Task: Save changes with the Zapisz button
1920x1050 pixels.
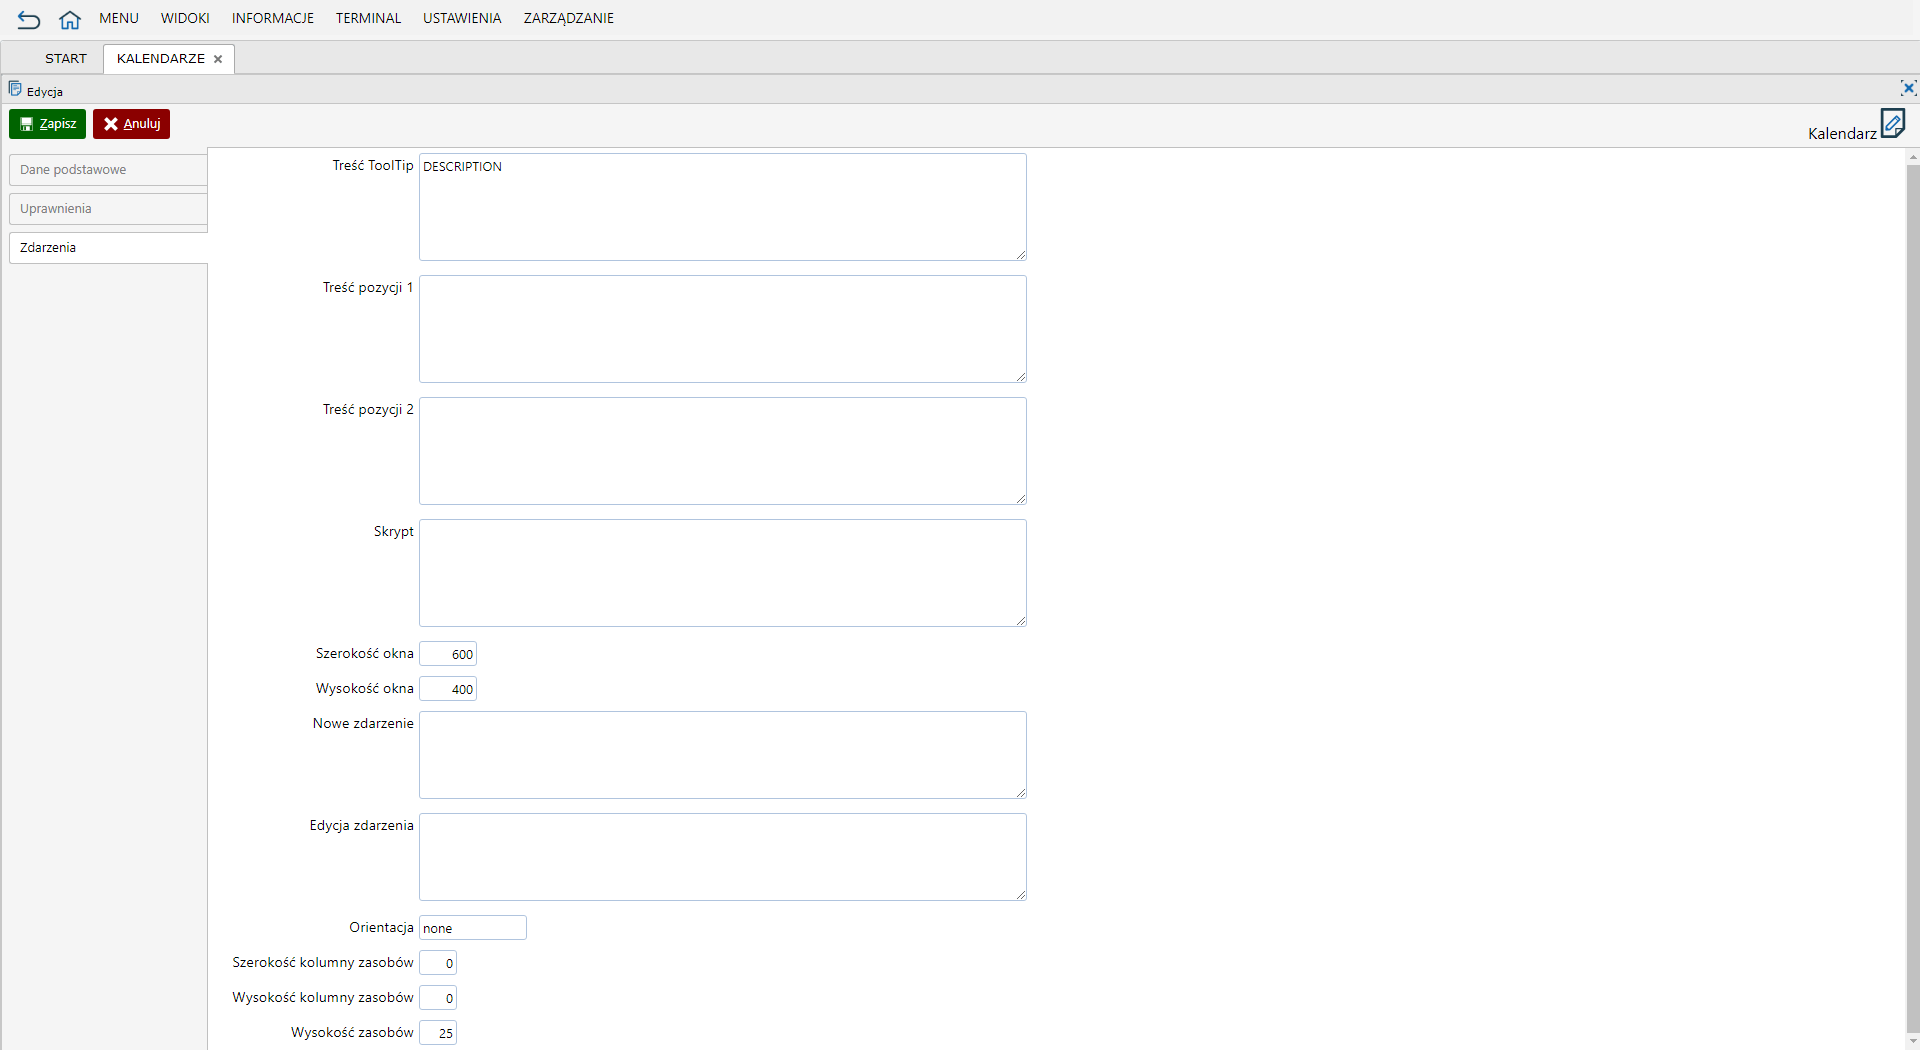Action: 47,124
